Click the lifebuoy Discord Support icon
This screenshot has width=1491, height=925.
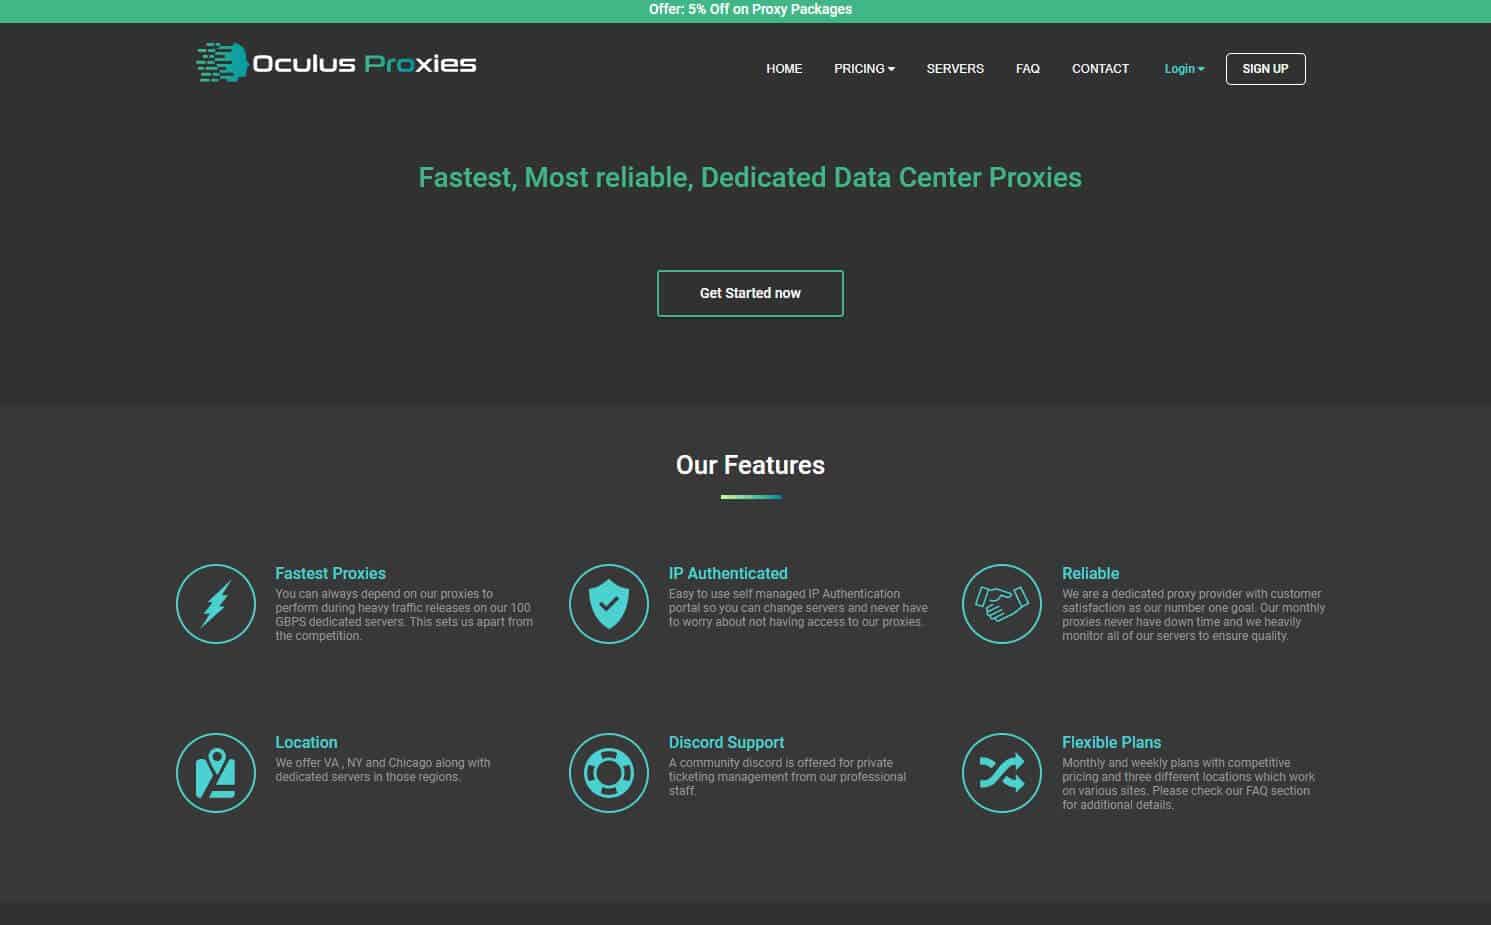click(x=609, y=773)
